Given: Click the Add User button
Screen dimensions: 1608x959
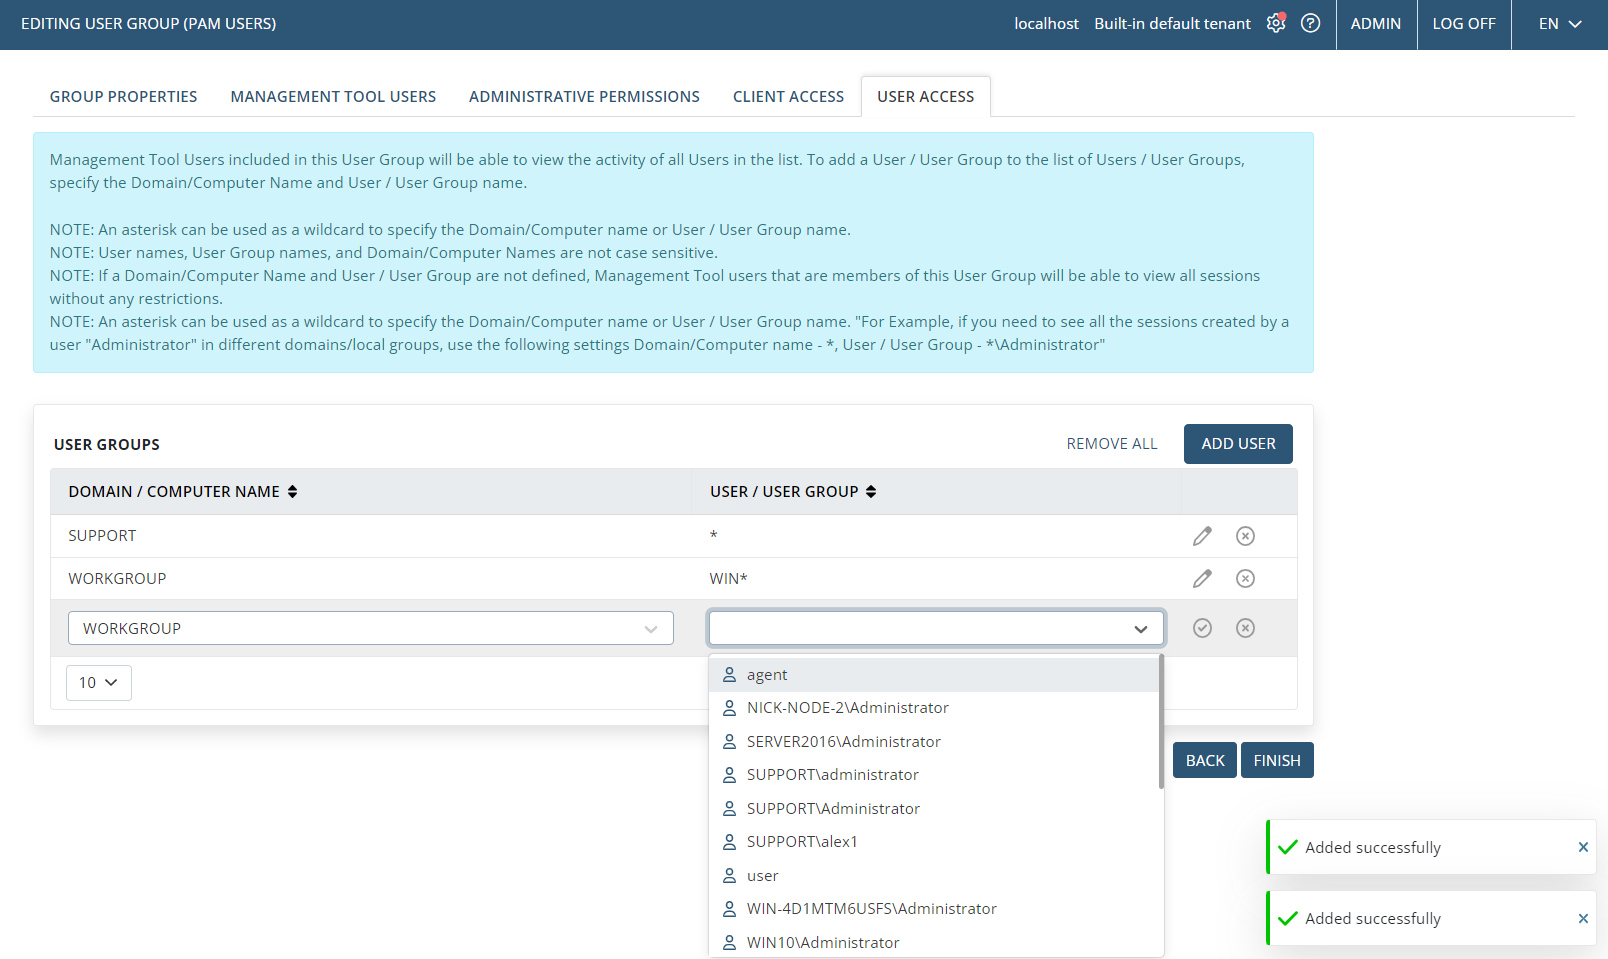Looking at the screenshot, I should pos(1238,444).
